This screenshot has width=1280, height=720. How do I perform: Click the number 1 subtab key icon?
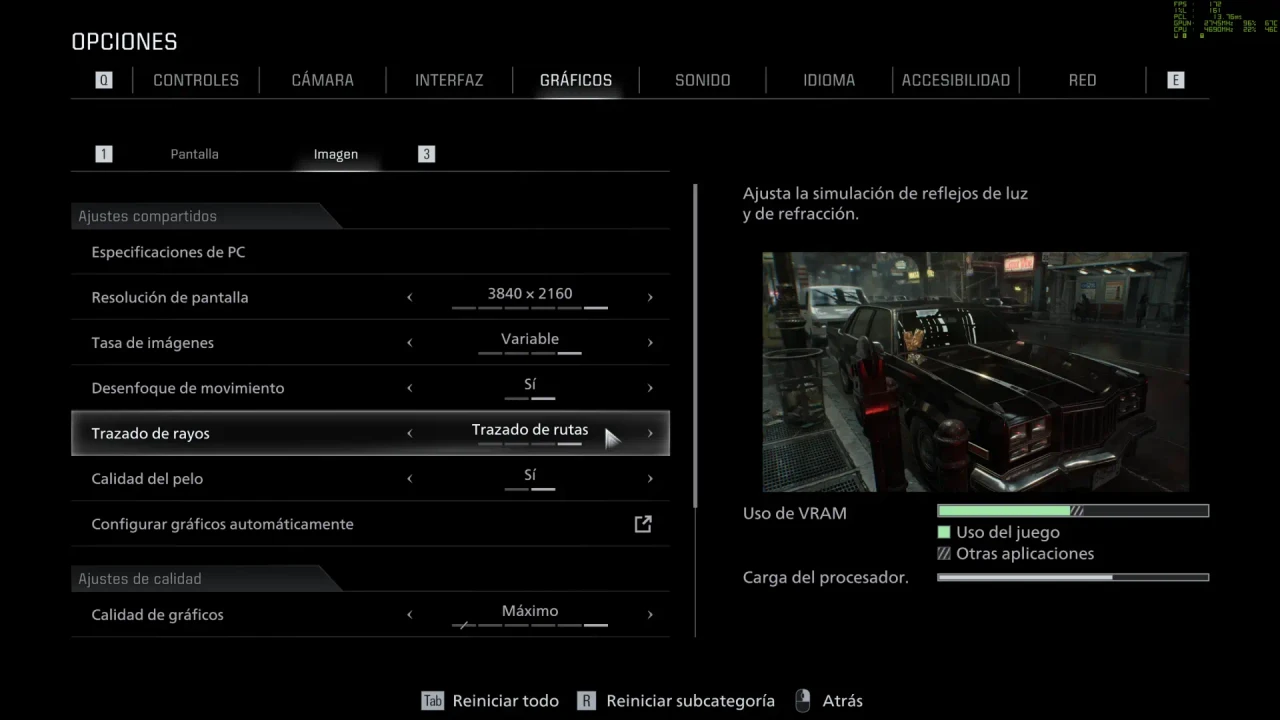point(104,154)
